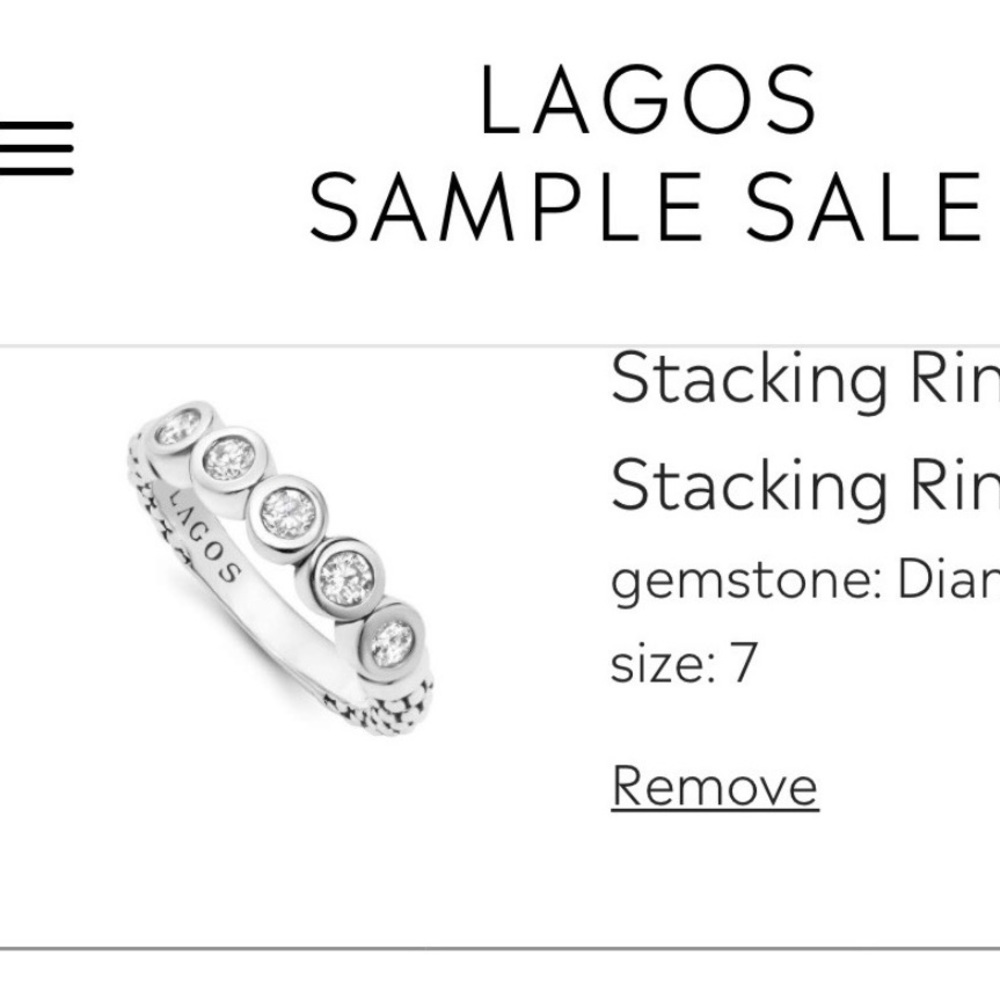
Task: Click Remove to delete the ring
Action: 716,787
